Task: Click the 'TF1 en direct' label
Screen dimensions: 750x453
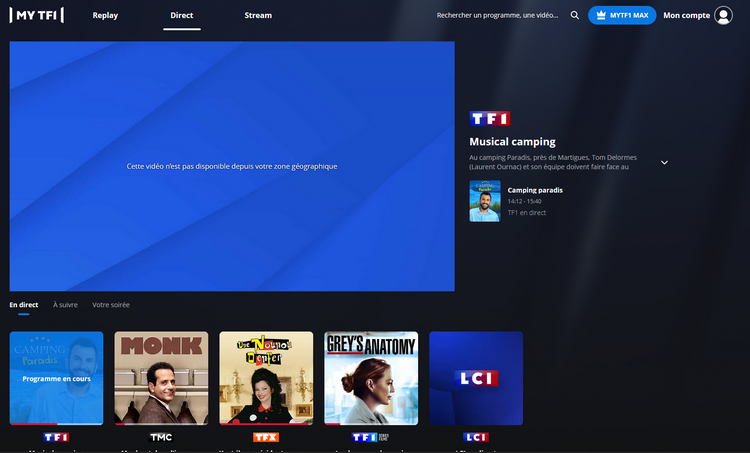Action: (527, 213)
